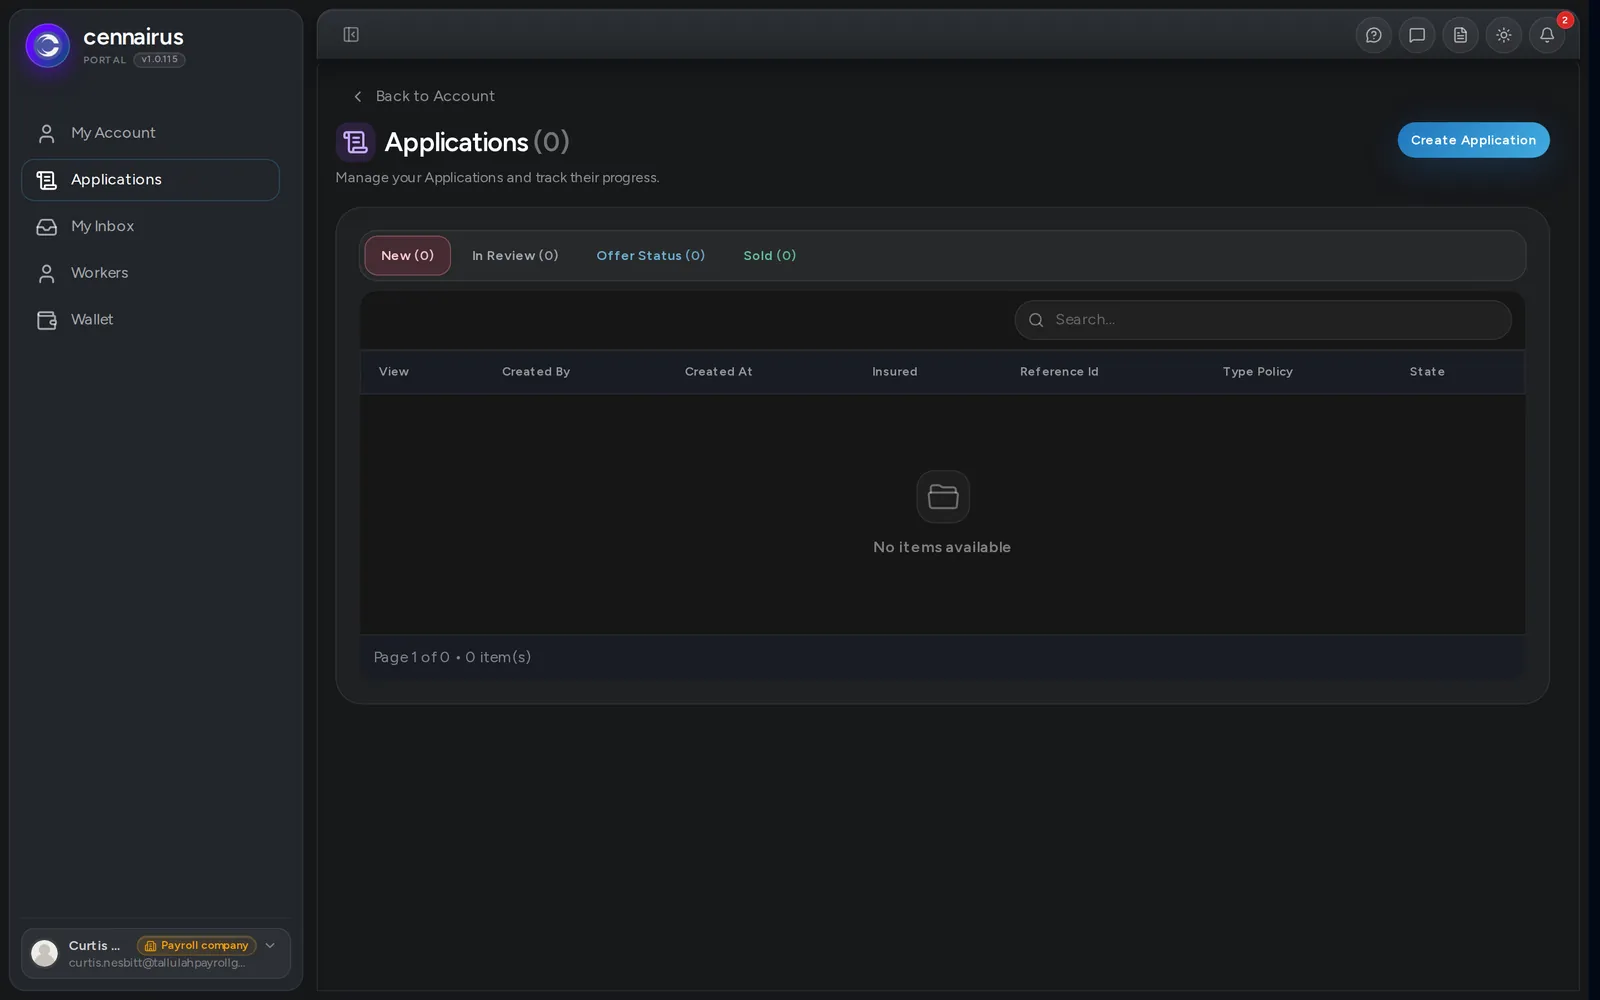The width and height of the screenshot is (1600, 1000).
Task: Click the State column header
Action: [1427, 372]
